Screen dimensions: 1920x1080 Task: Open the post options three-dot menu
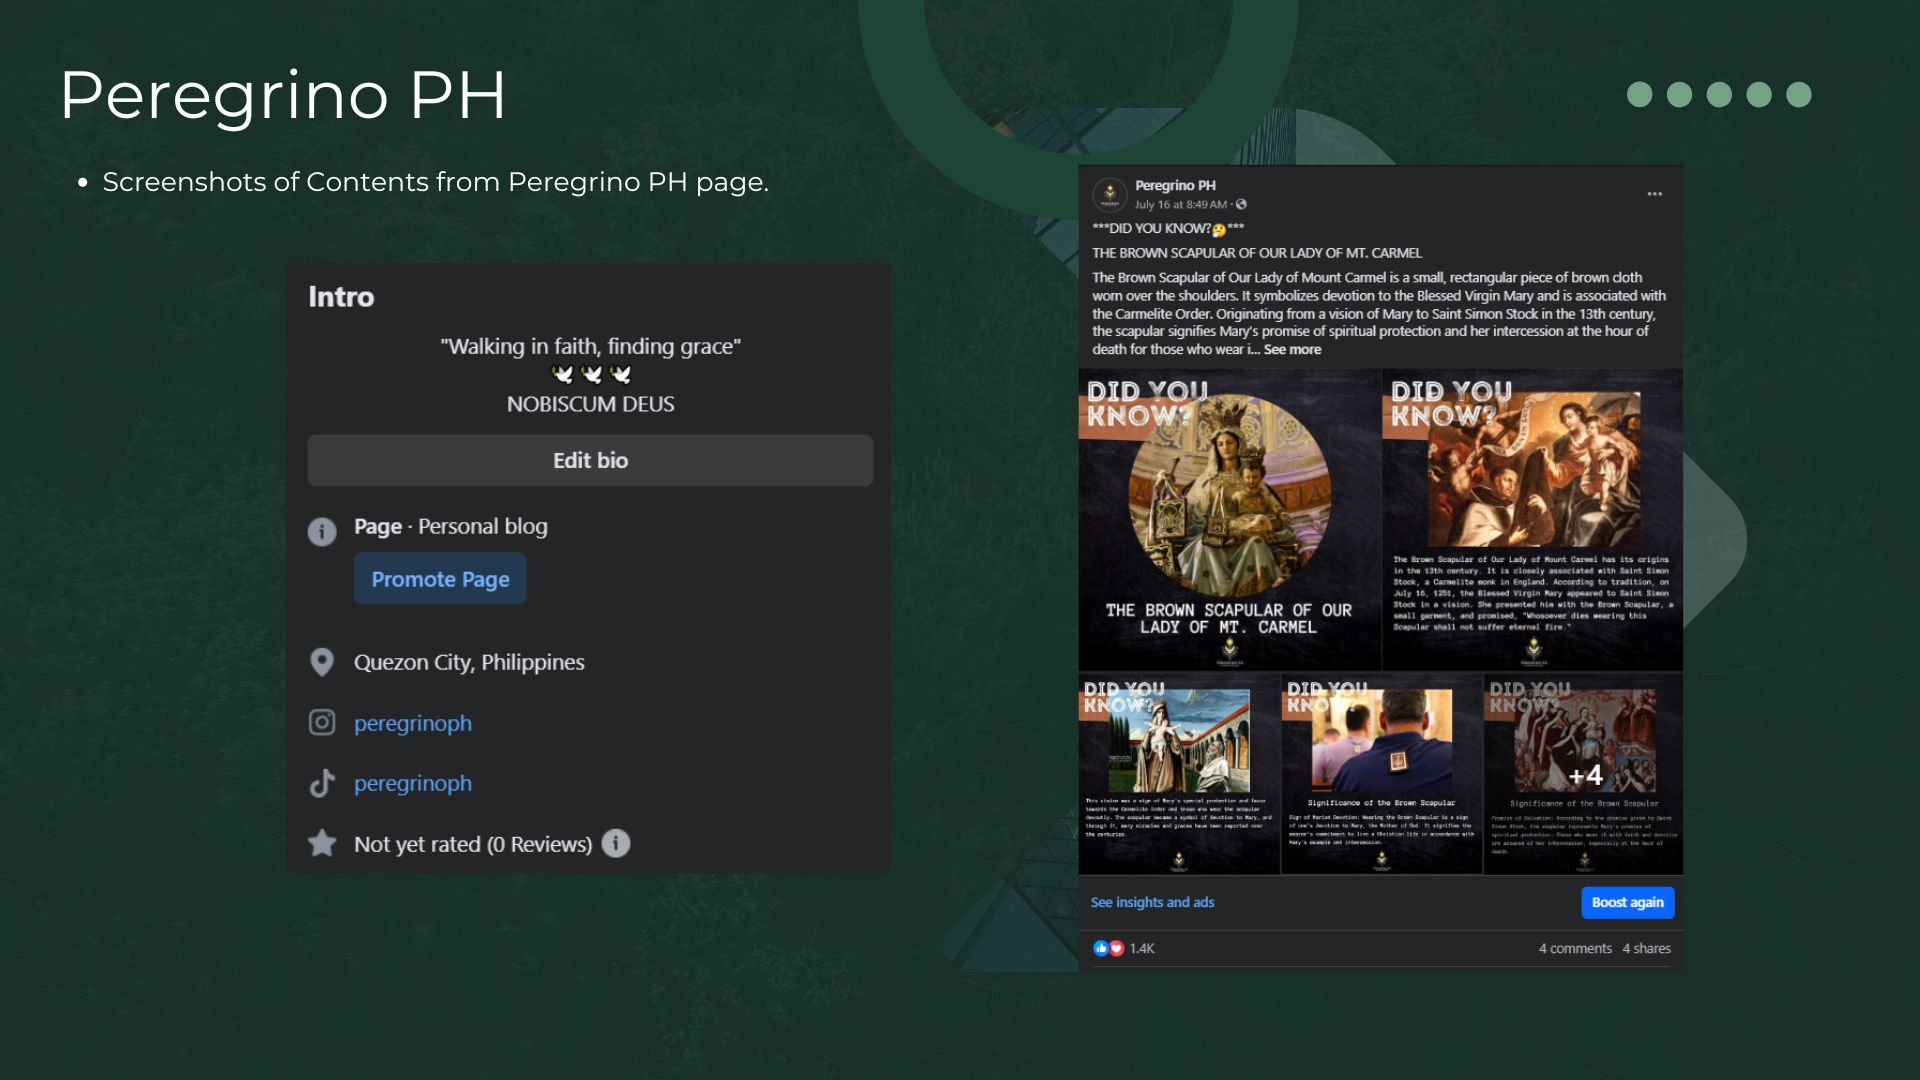tap(1655, 194)
